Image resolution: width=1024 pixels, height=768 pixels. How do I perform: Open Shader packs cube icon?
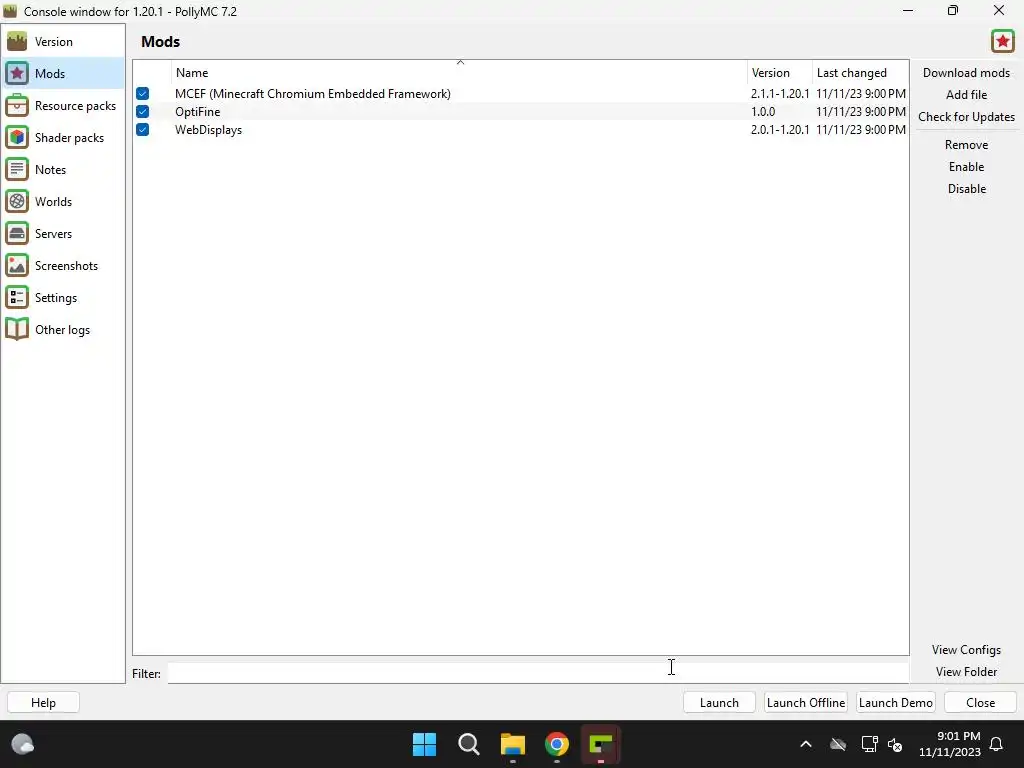coord(17,138)
